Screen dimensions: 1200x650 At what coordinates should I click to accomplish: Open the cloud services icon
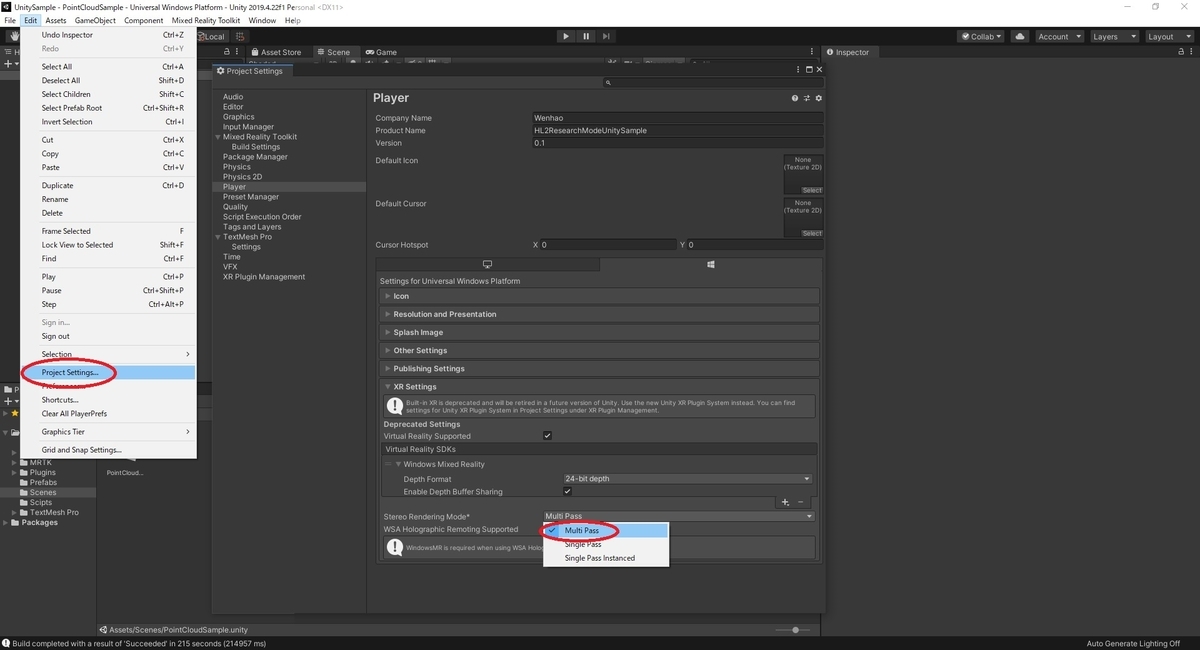pos(1020,36)
